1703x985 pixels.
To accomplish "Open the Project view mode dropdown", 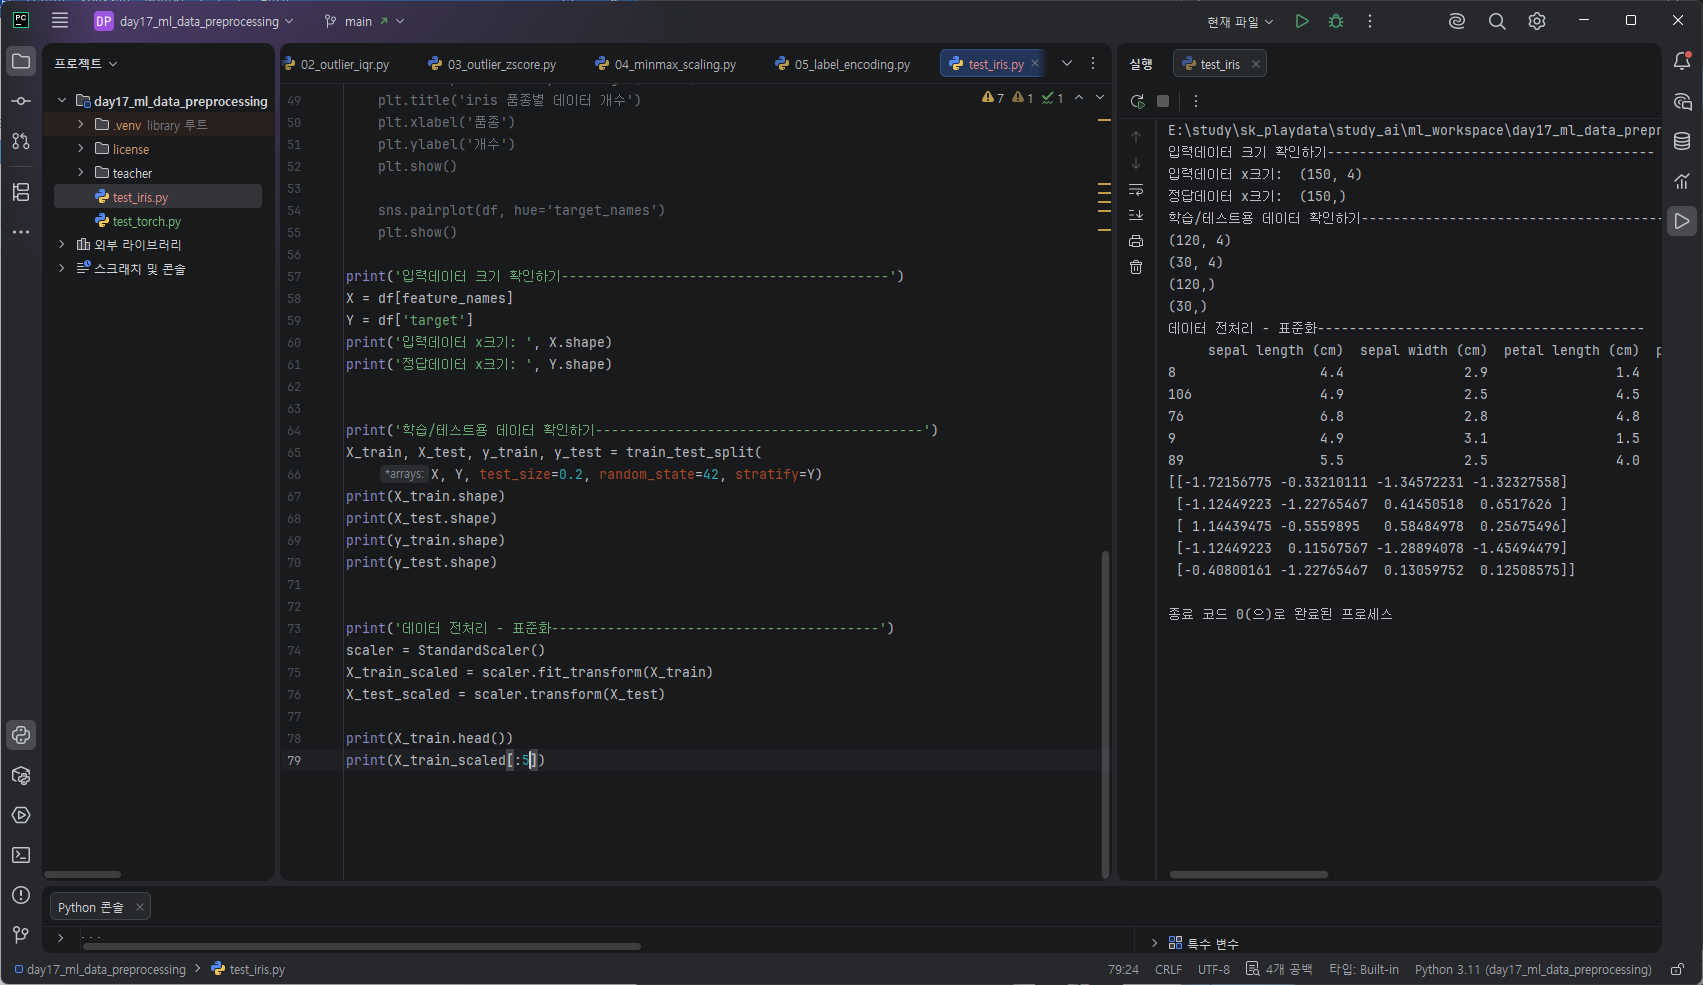I will 86,63.
